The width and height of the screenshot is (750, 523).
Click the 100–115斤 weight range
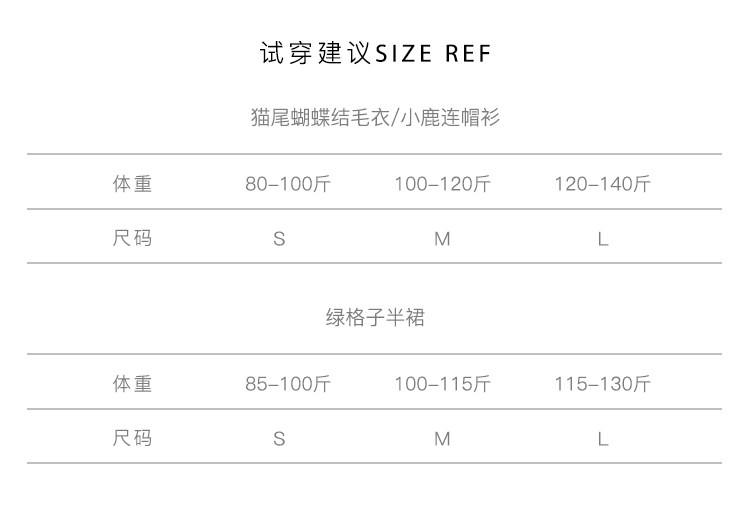pyautogui.click(x=442, y=384)
